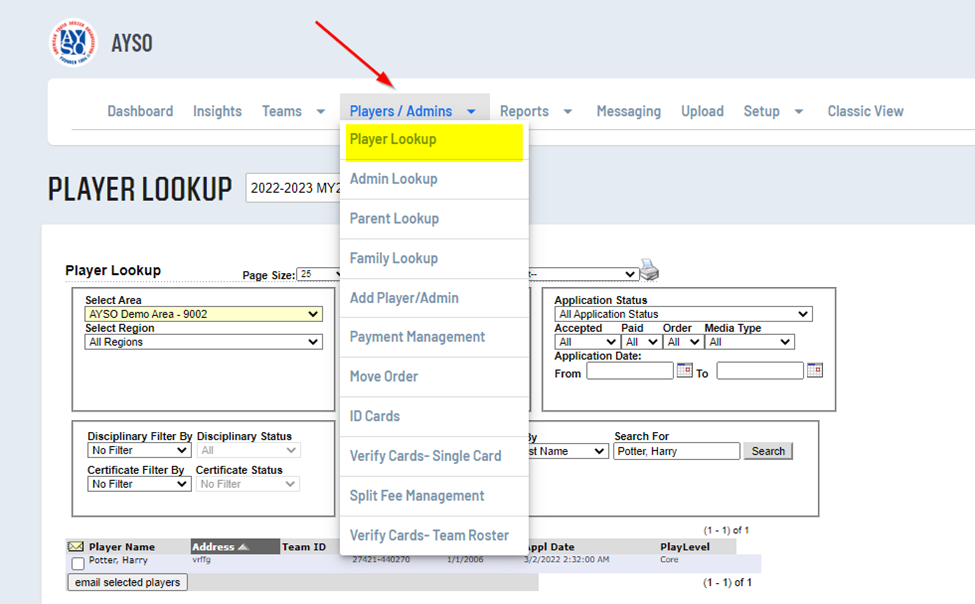Click the email selected players button

coord(127,582)
